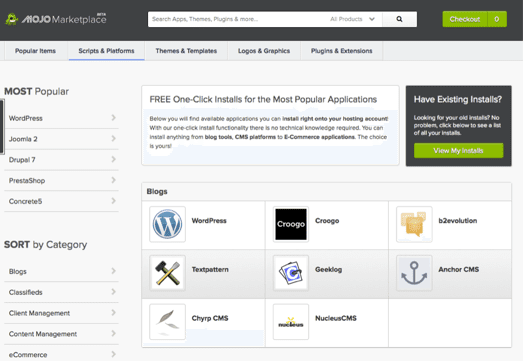
Task: Expand the WordPress arrow in Most Popular
Action: 113,118
